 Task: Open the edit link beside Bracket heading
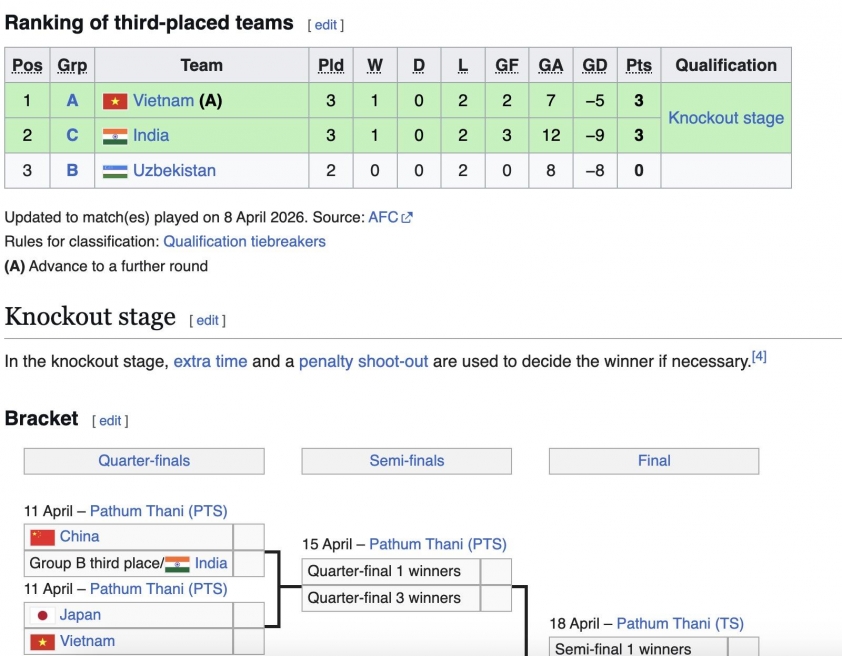click(110, 421)
